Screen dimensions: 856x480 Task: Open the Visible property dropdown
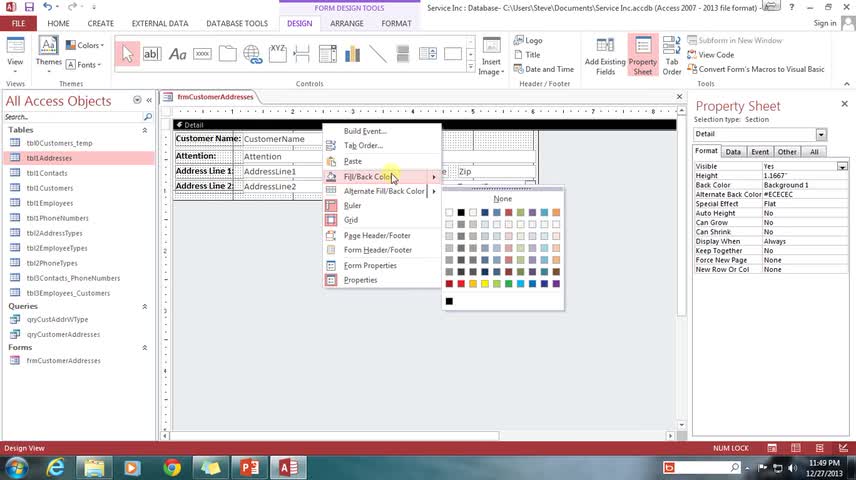842,167
